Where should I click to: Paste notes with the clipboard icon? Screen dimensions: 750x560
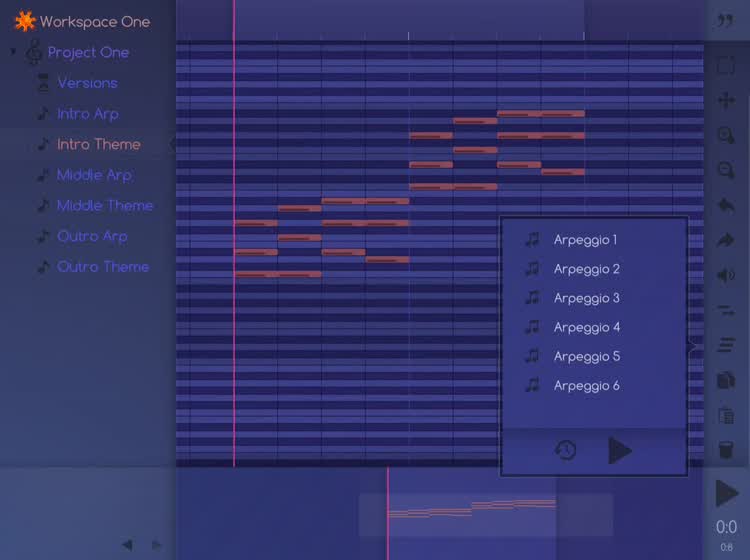tap(726, 415)
